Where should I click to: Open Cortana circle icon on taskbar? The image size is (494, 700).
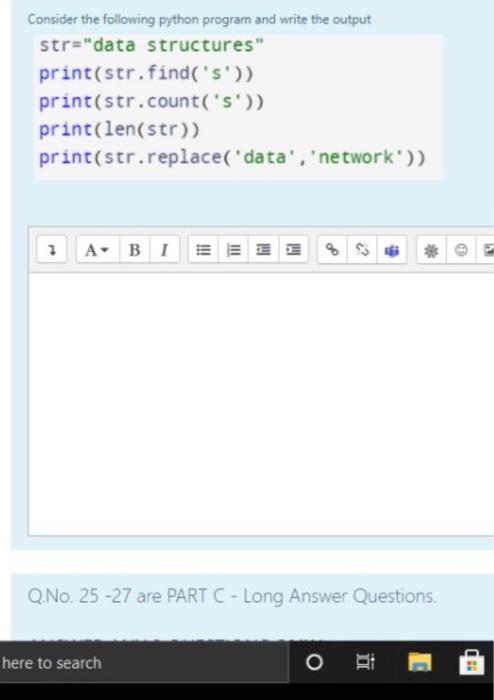(314, 662)
